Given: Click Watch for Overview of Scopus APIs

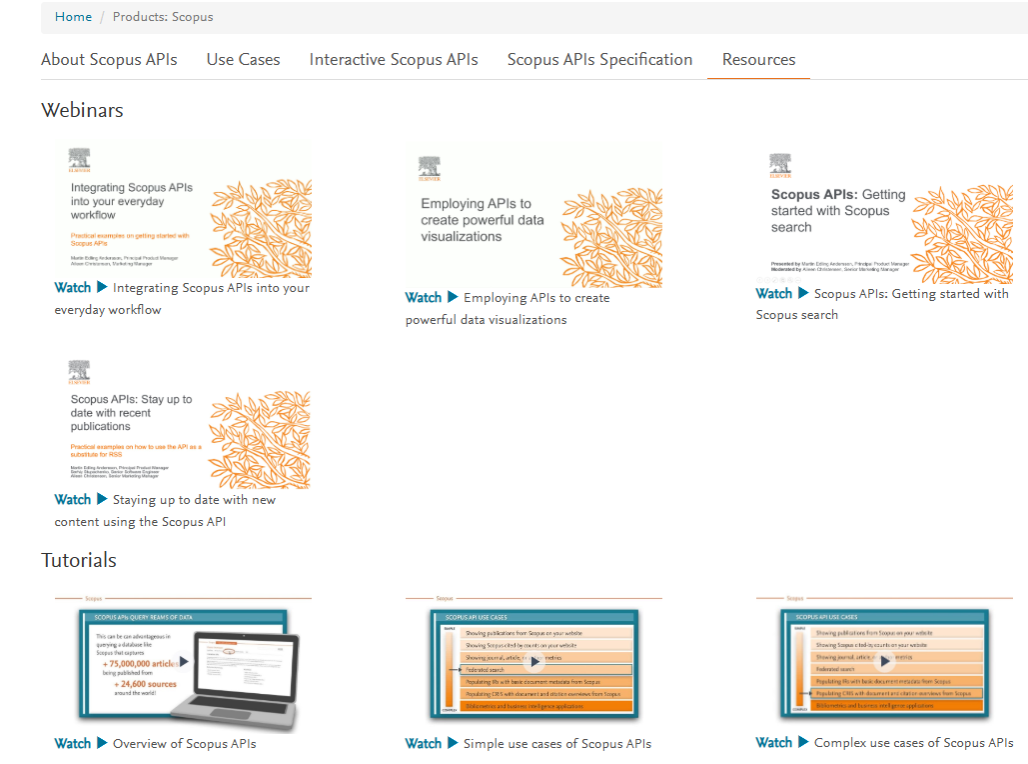Looking at the screenshot, I should pyautogui.click(x=73, y=744).
